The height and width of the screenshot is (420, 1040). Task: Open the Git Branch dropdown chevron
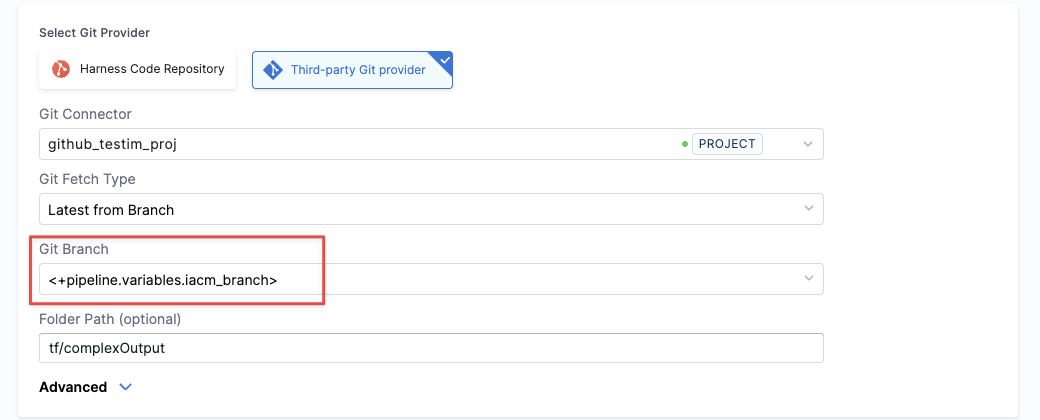coord(808,279)
